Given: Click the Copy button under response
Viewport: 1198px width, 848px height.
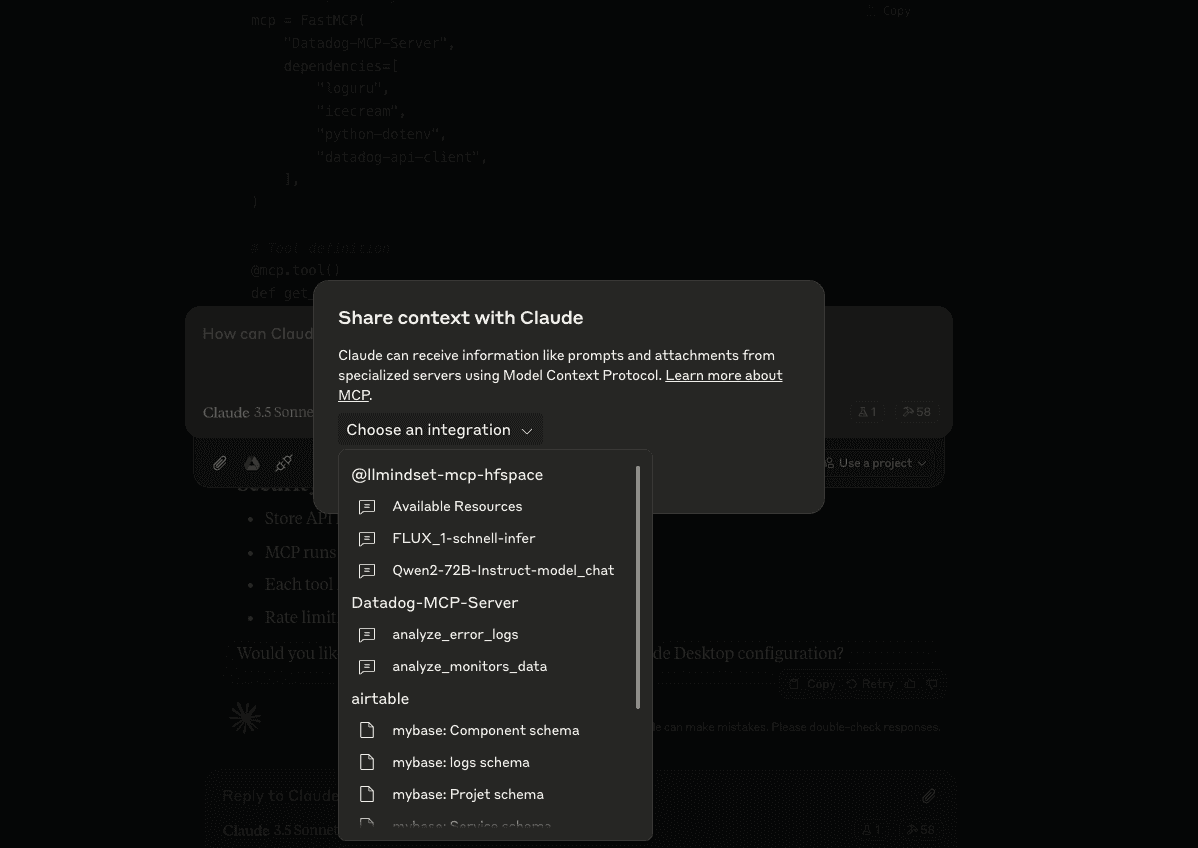Looking at the screenshot, I should point(811,684).
